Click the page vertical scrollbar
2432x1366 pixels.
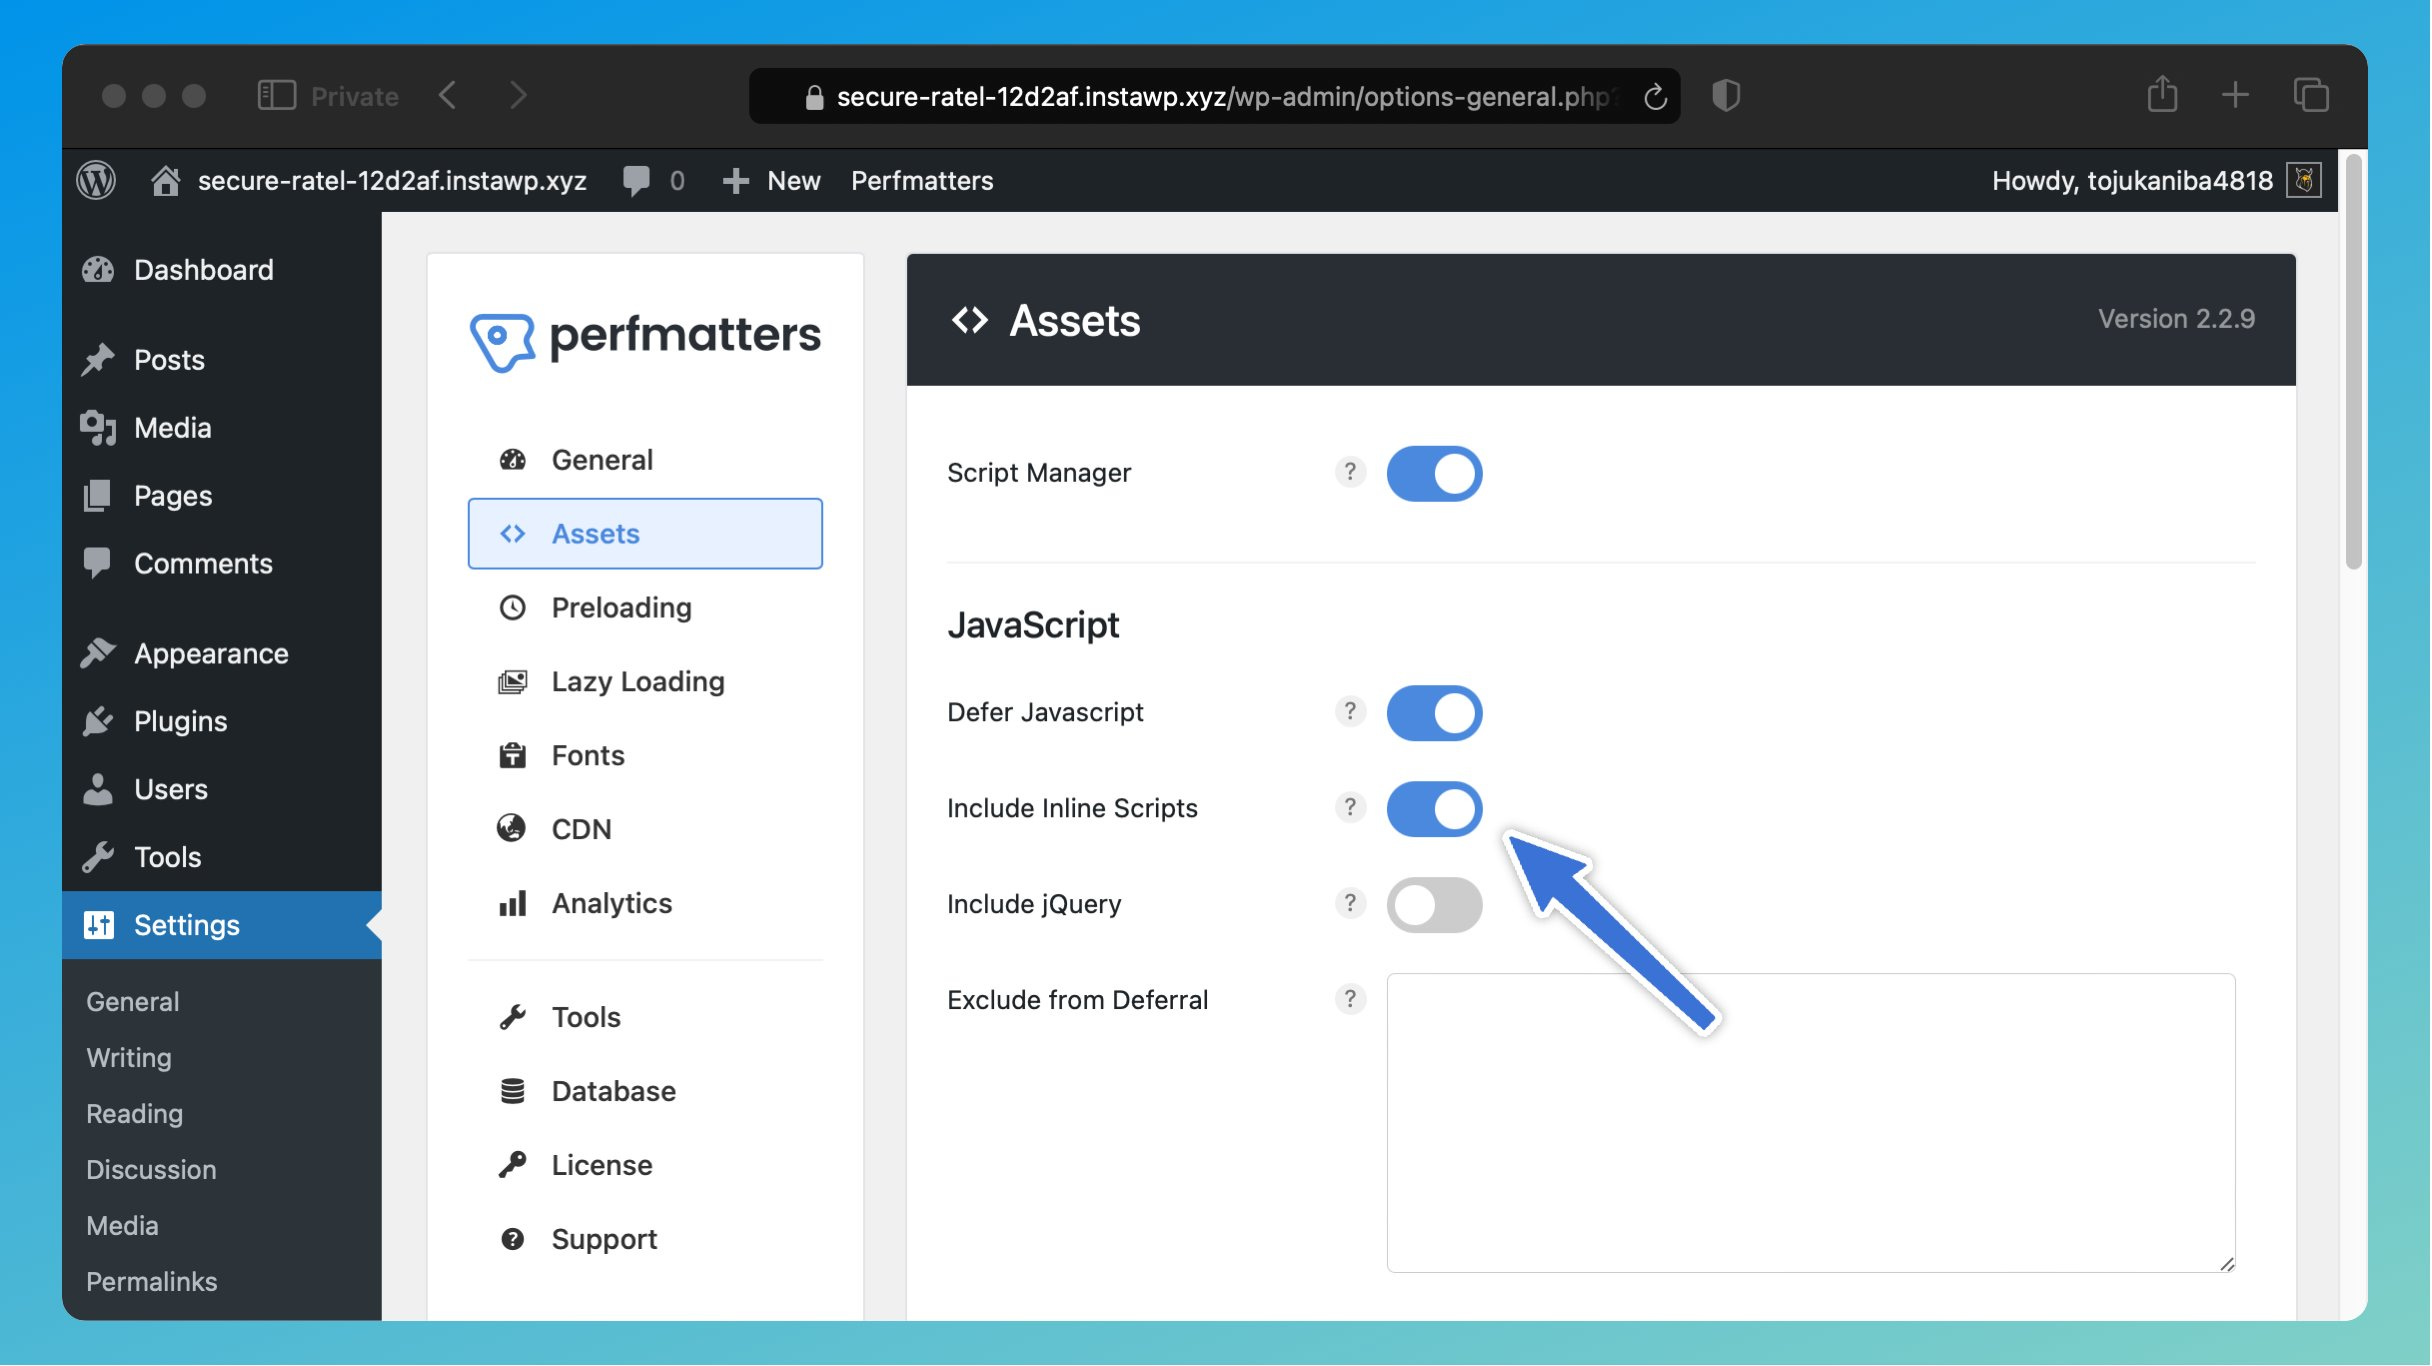2354,362
